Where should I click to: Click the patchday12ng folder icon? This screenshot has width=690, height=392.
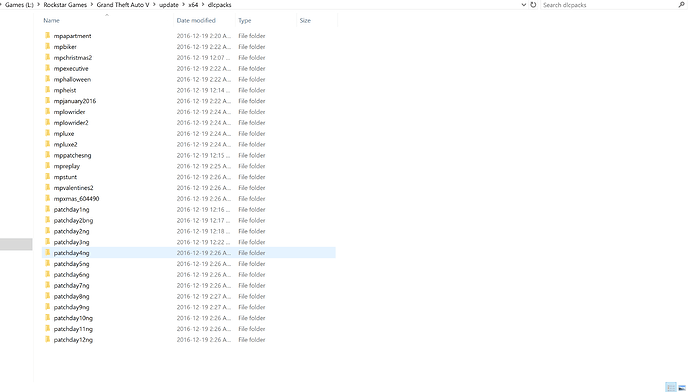pos(48,340)
